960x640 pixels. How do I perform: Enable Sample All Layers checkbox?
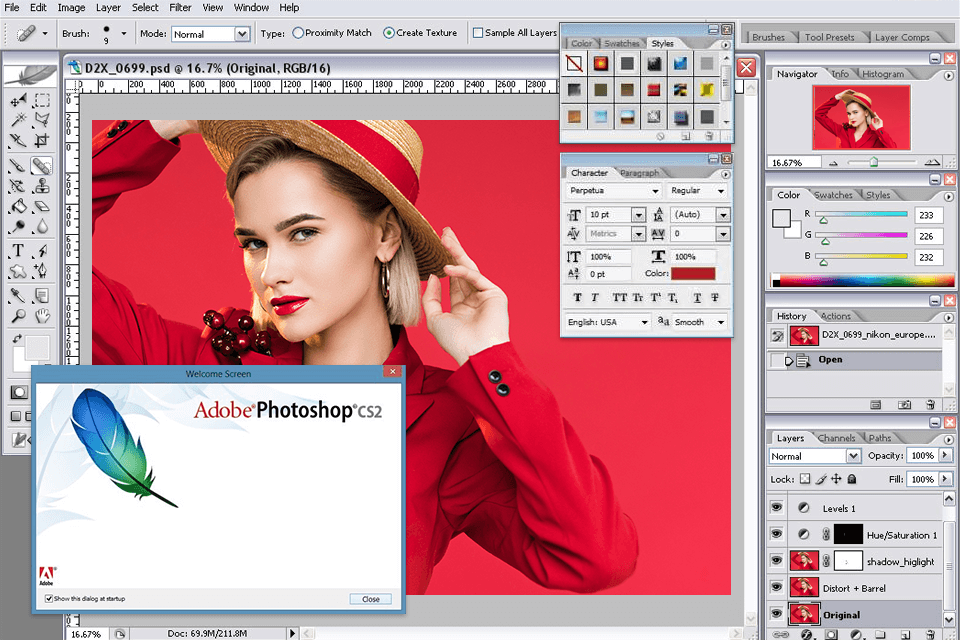(x=478, y=33)
